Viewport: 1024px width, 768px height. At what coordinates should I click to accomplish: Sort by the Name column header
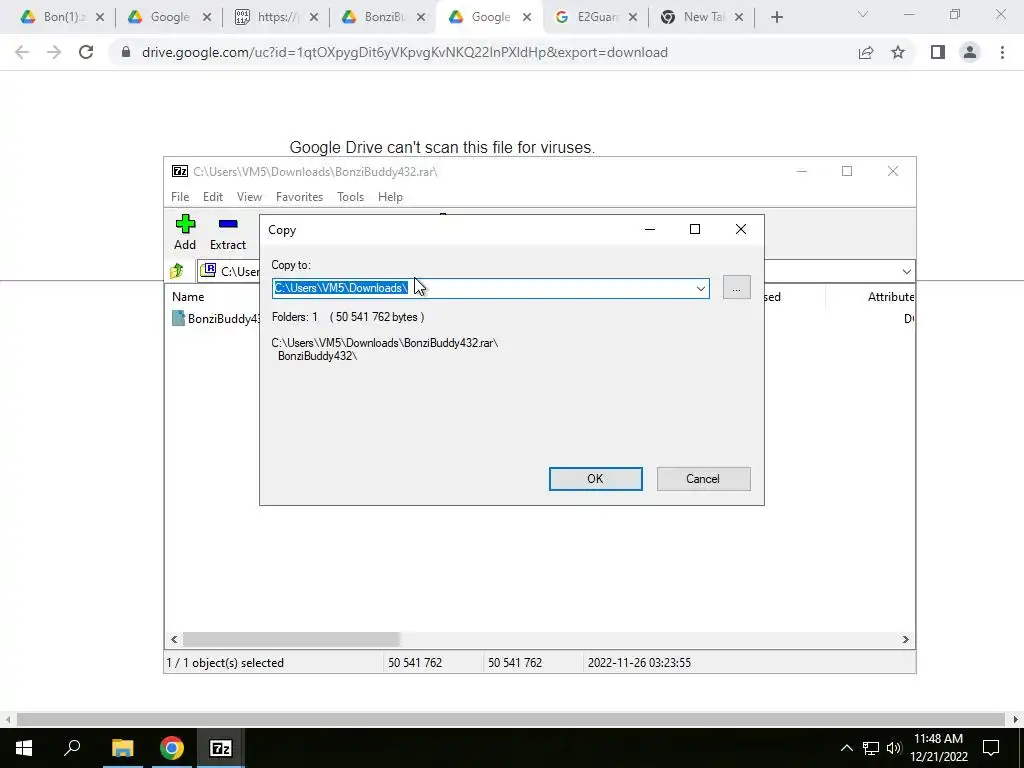pos(188,296)
